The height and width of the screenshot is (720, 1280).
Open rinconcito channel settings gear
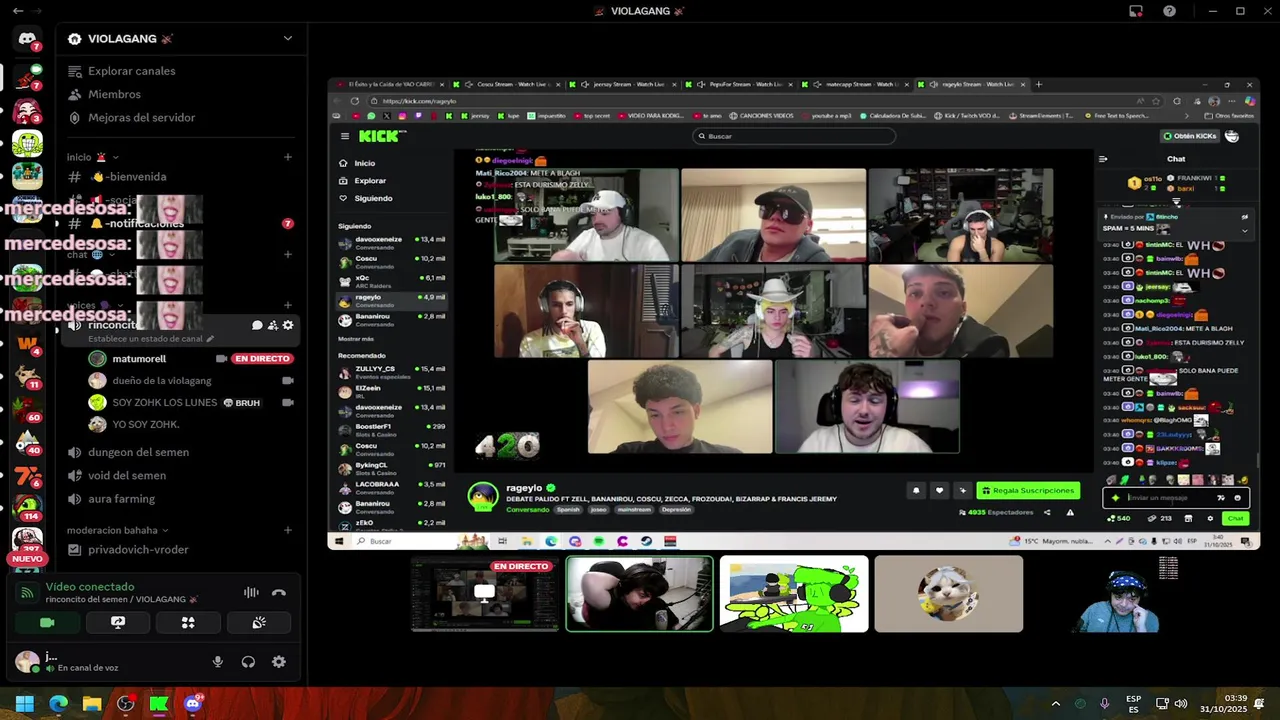(288, 325)
